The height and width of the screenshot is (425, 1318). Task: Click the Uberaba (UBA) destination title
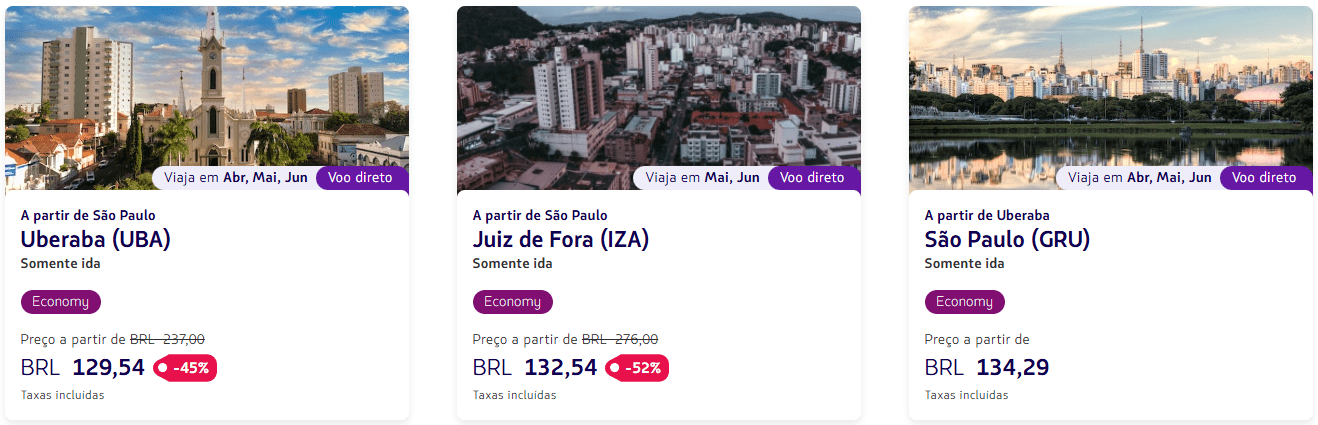(x=95, y=240)
